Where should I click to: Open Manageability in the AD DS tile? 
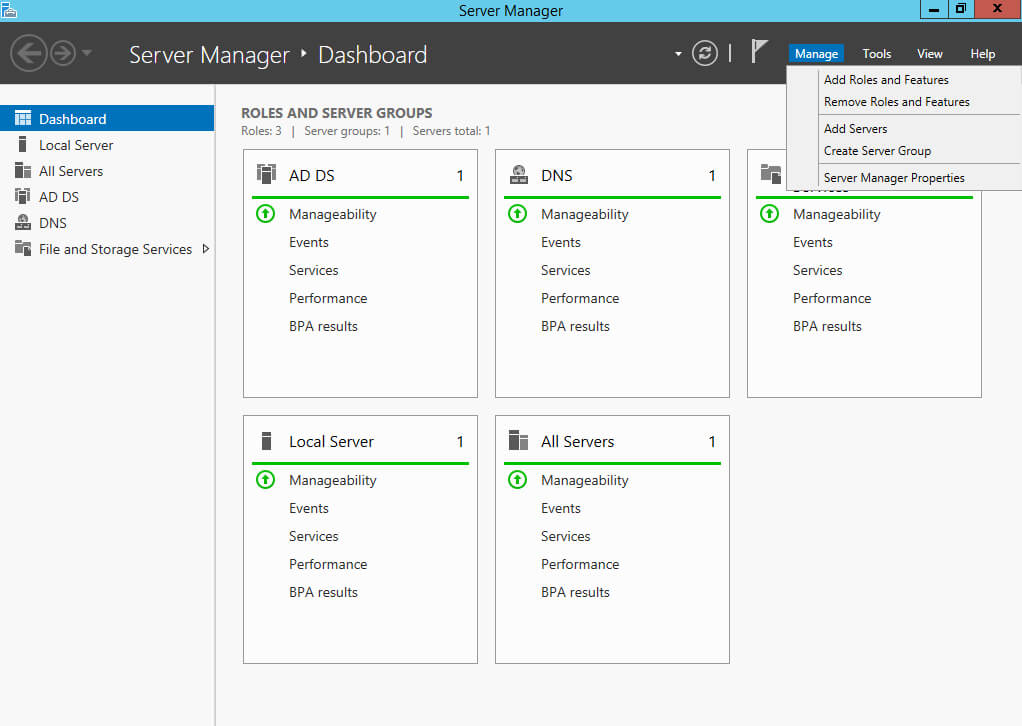click(x=332, y=214)
